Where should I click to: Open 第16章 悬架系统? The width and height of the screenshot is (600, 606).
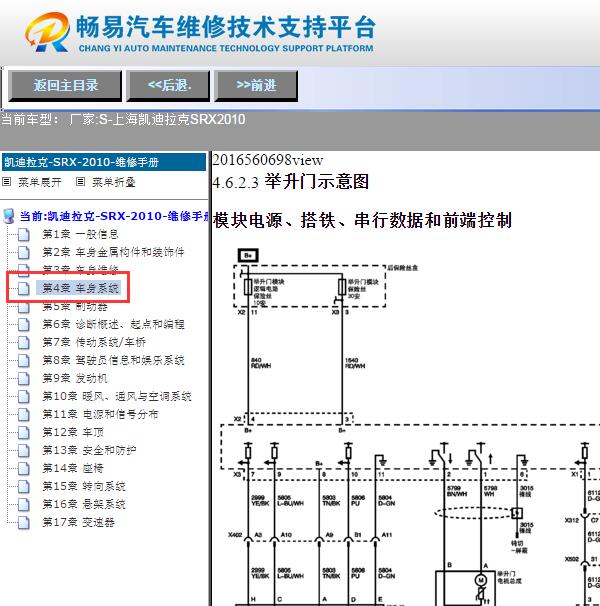point(84,504)
